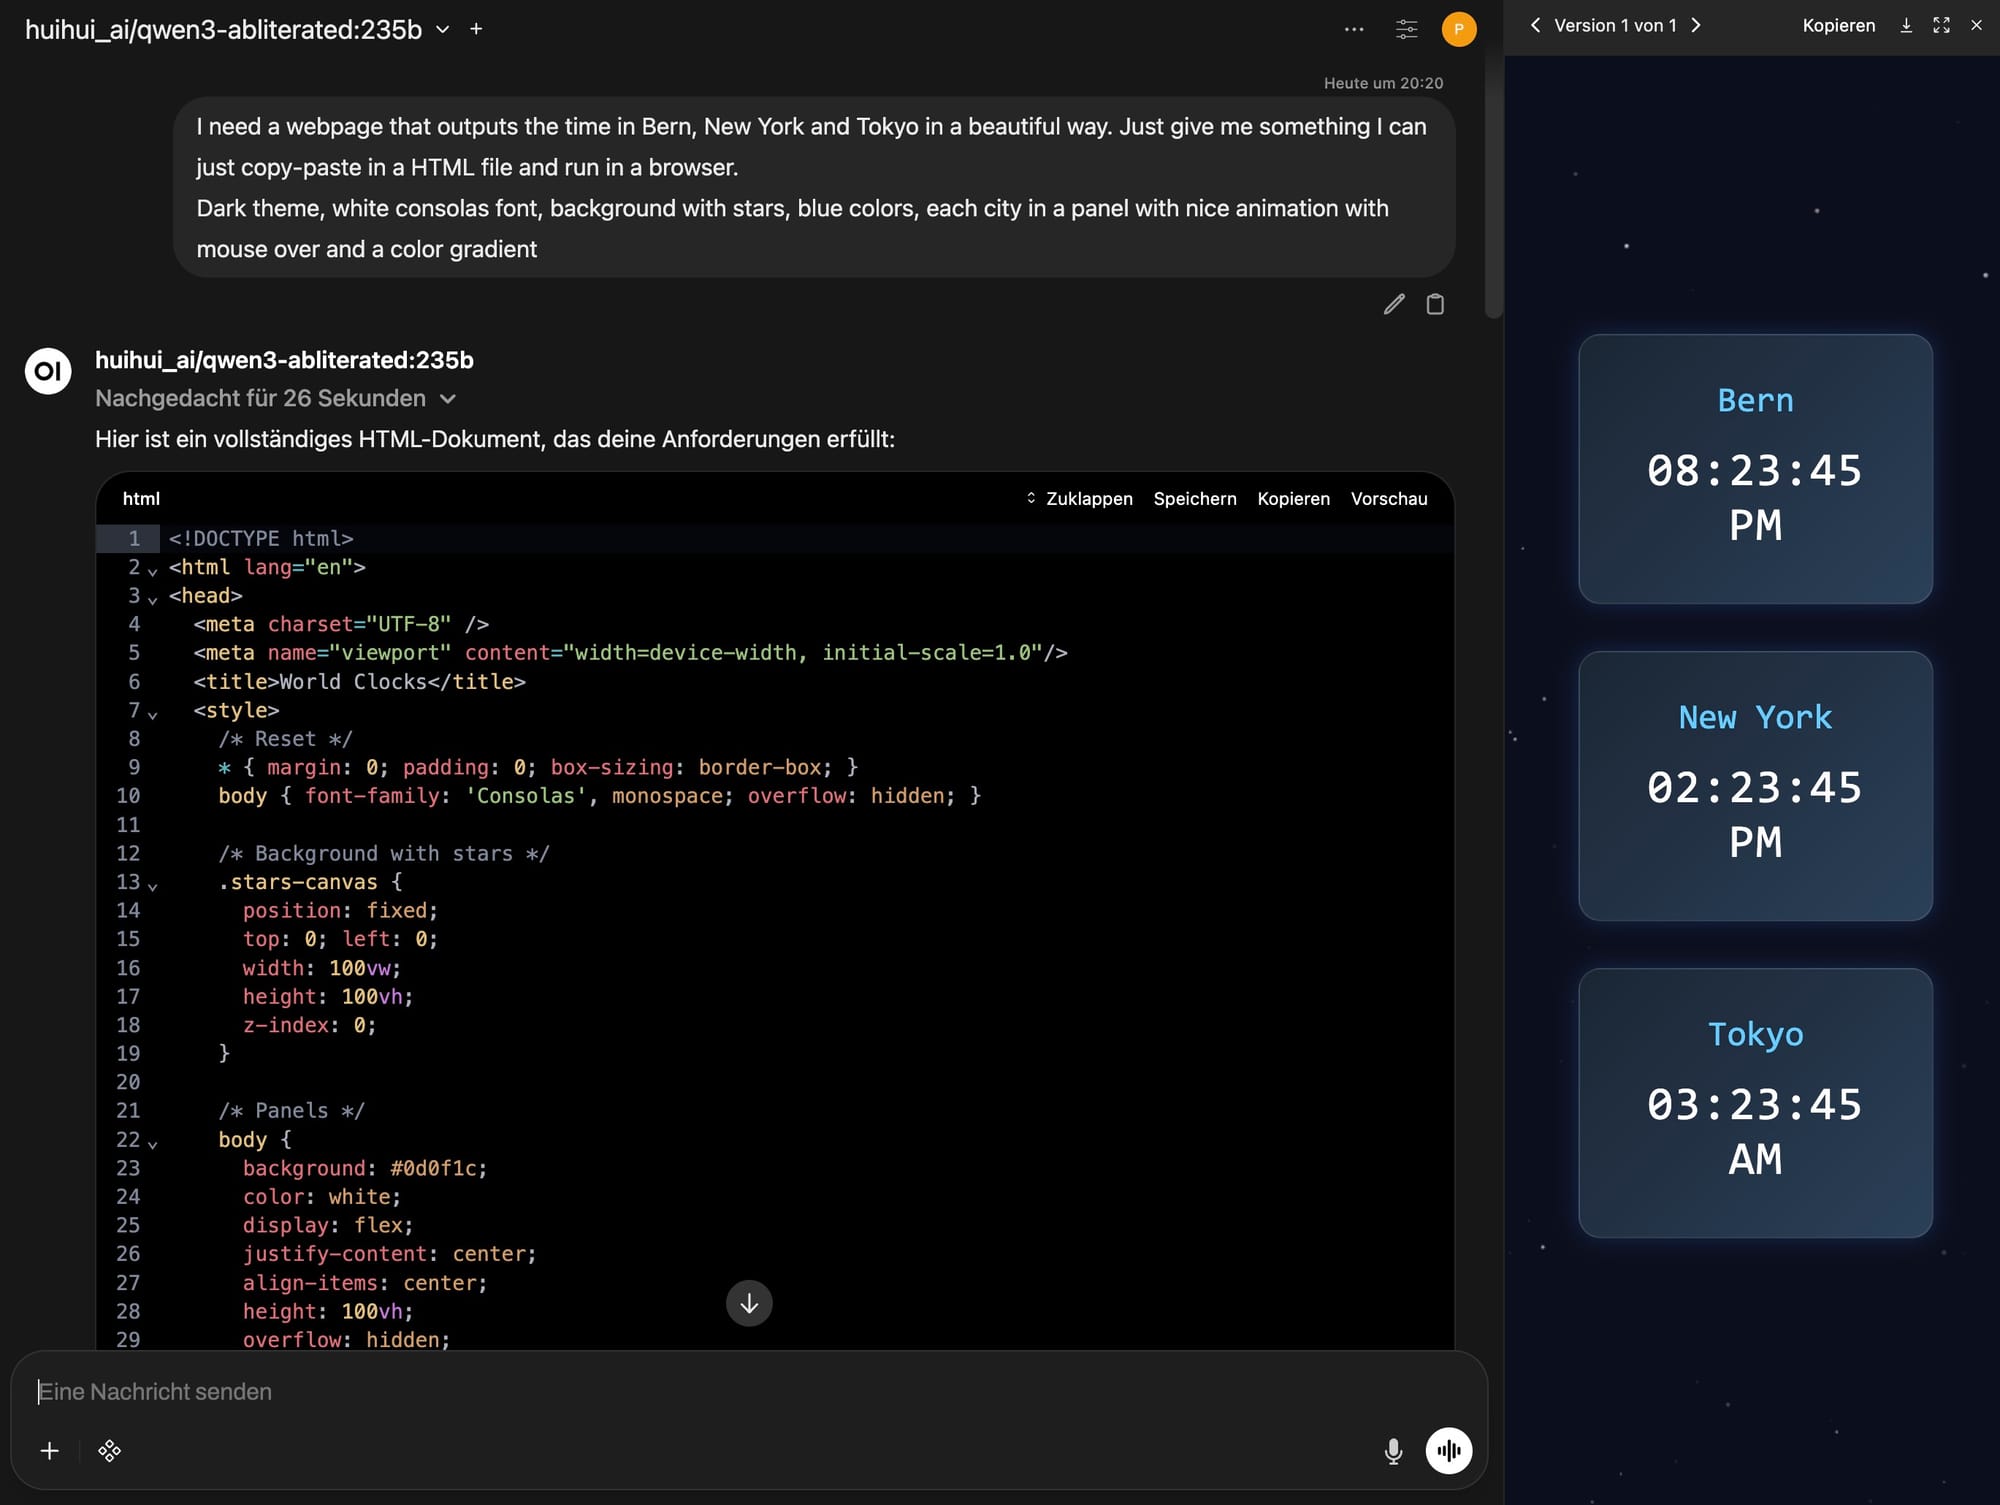The height and width of the screenshot is (1505, 2000).
Task: Click Speichern in the code block
Action: coord(1195,499)
